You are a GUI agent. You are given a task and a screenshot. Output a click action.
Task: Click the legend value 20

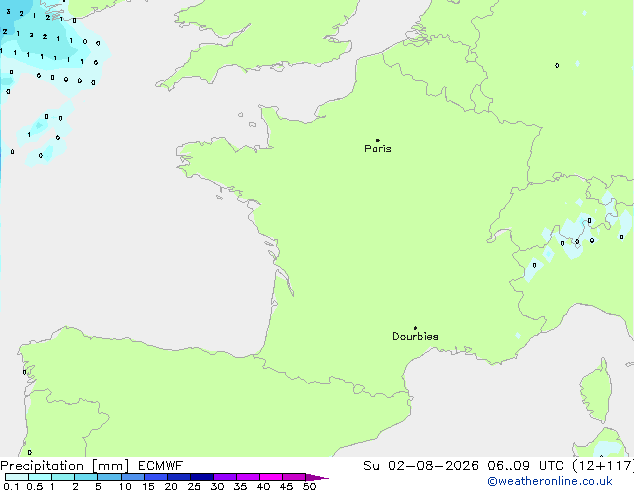(x=171, y=486)
